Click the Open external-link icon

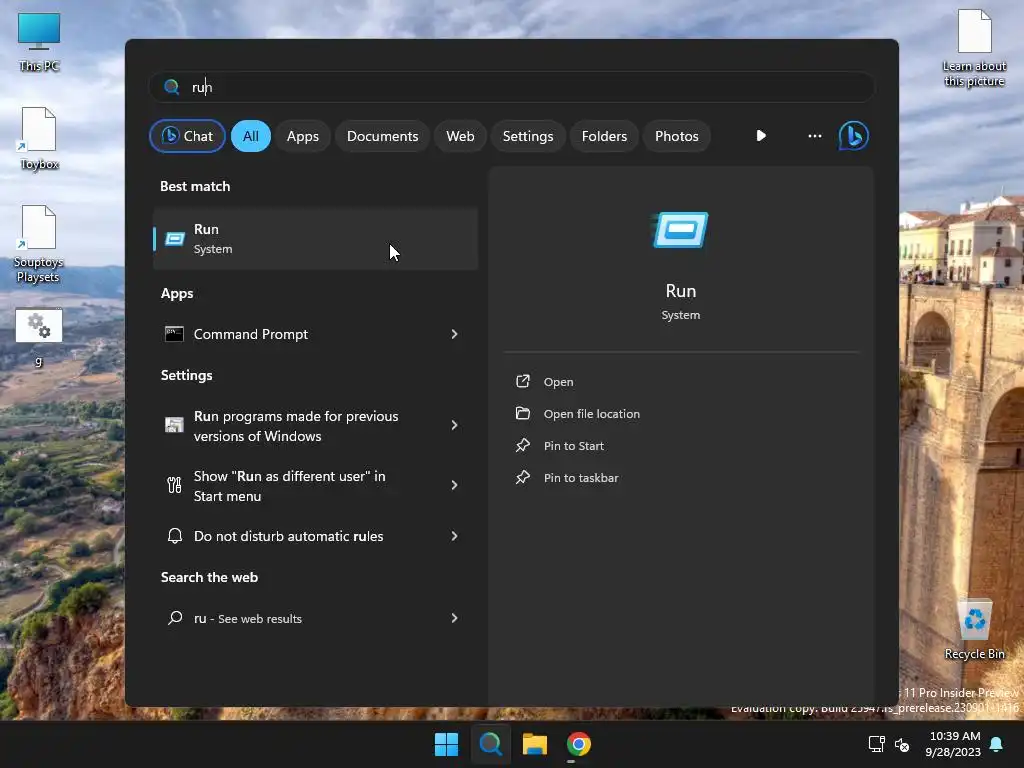tap(522, 381)
